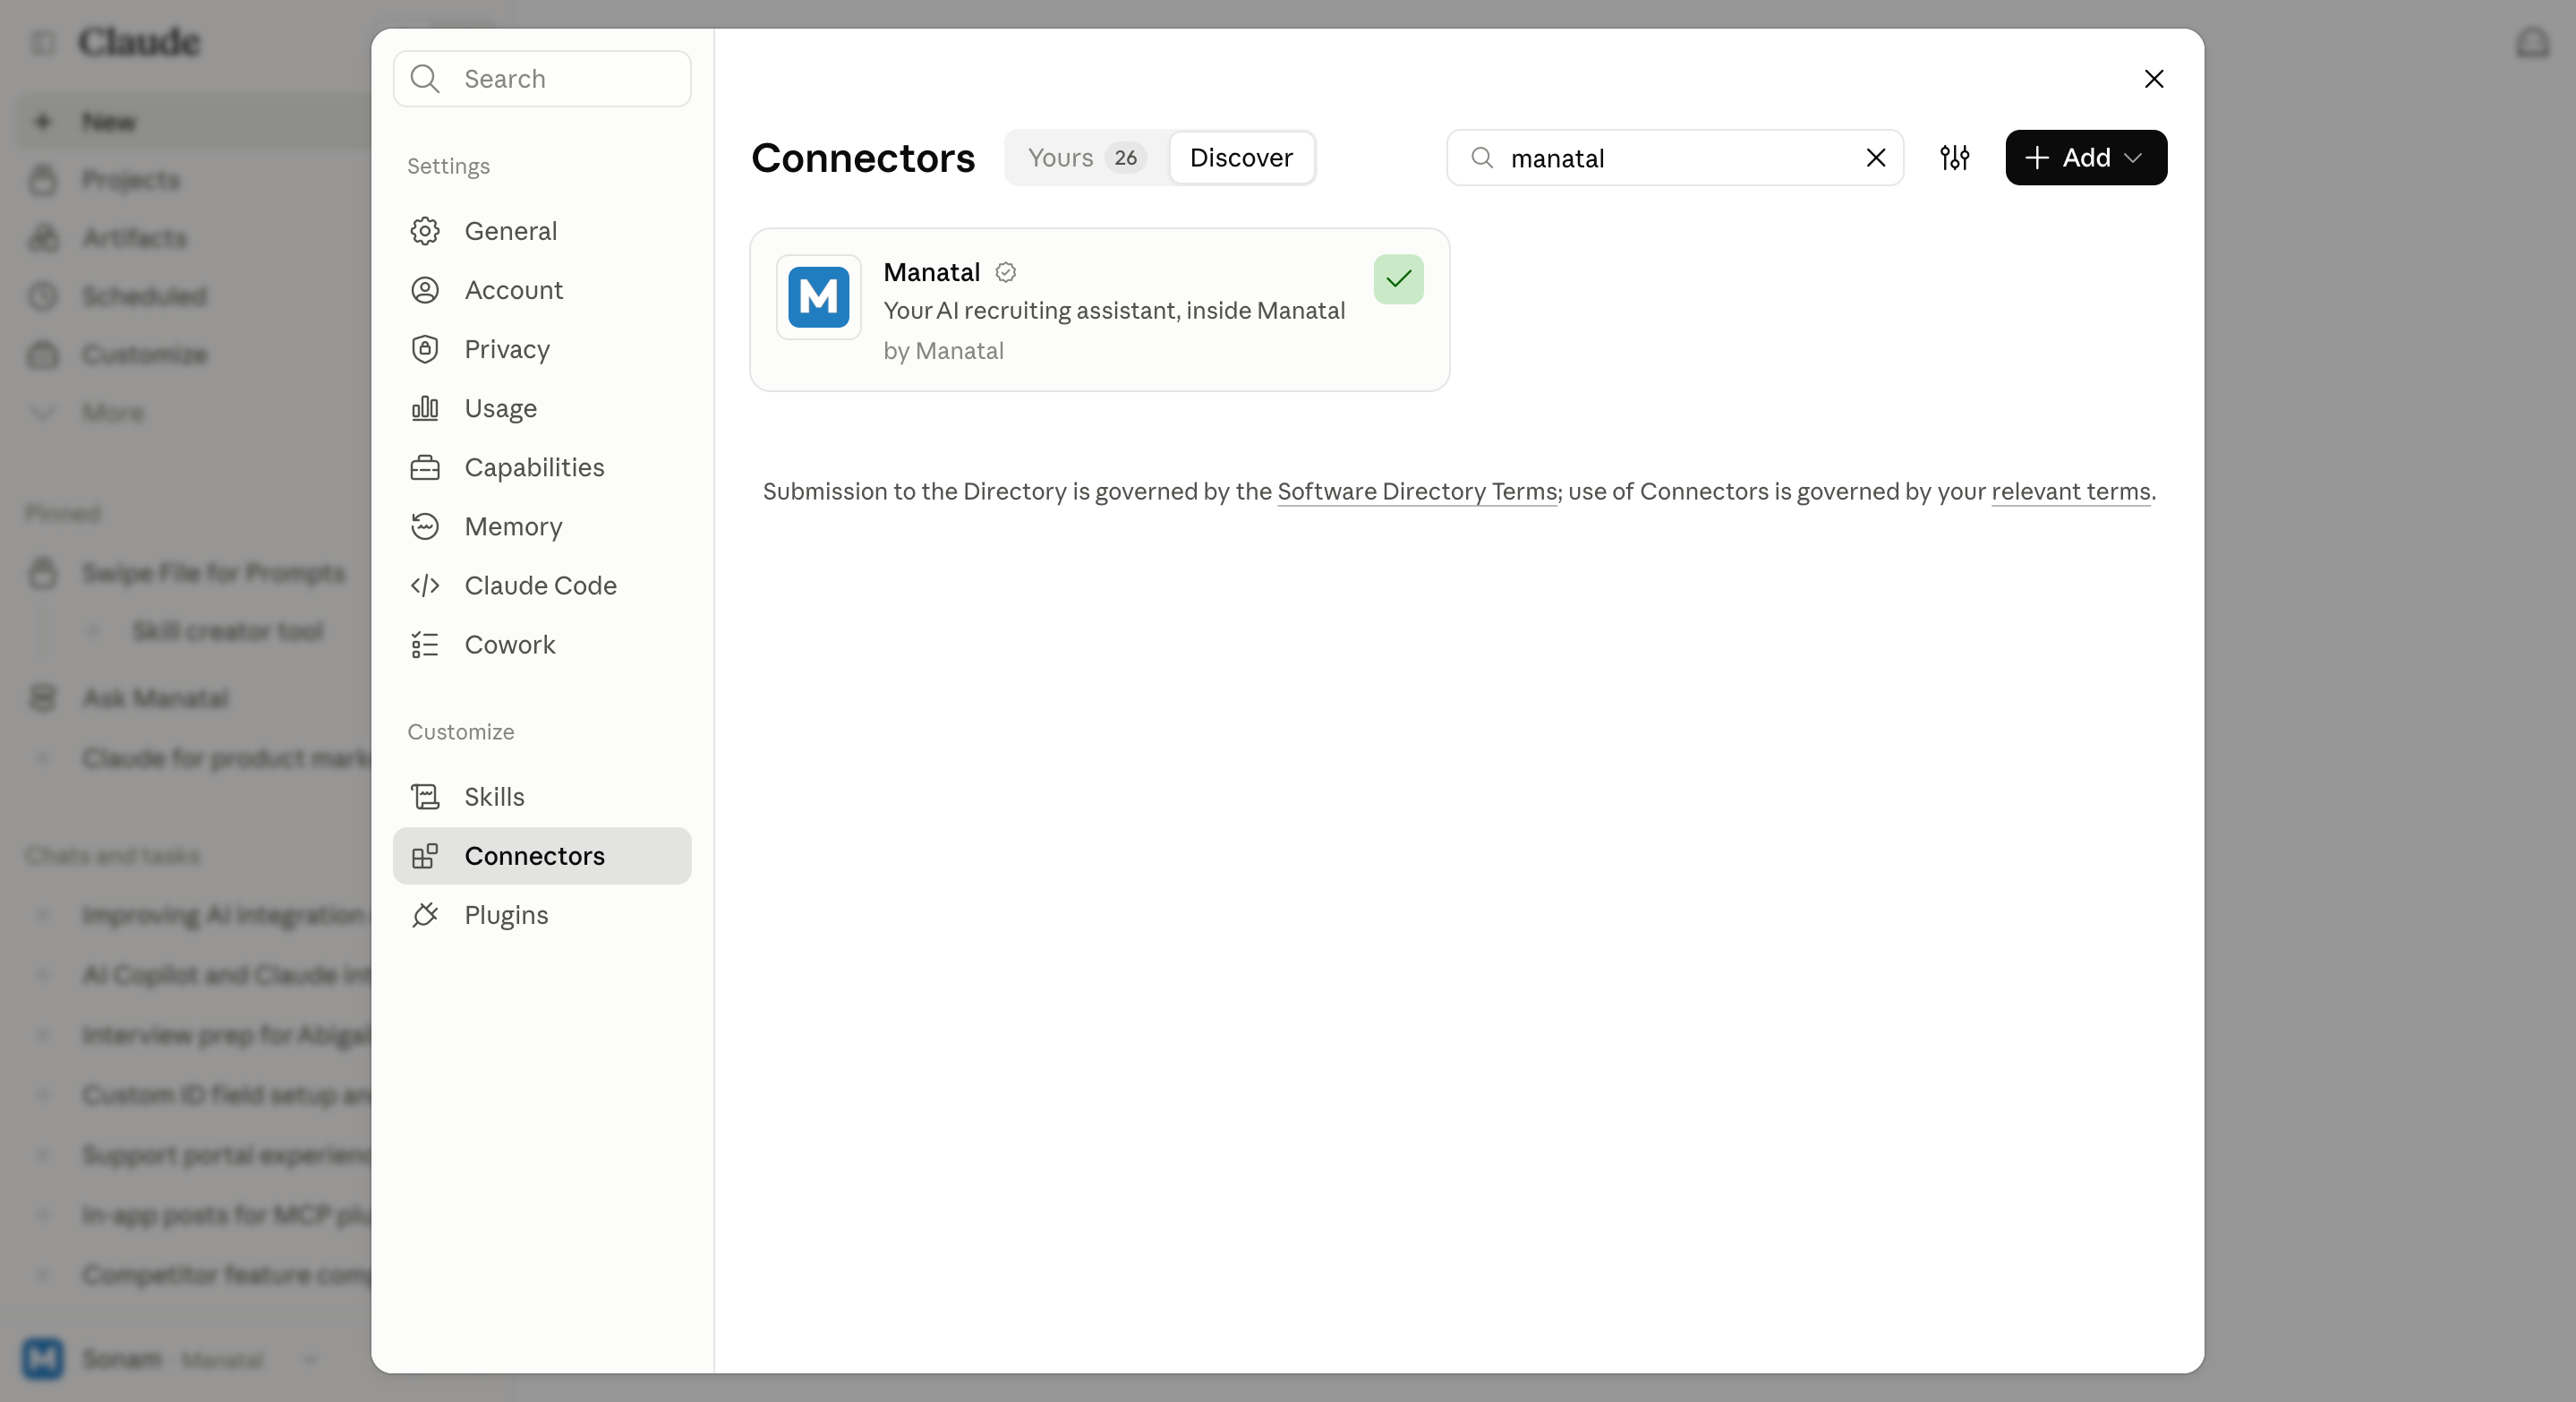Select Privacy in settings sidebar
Image resolution: width=2576 pixels, height=1402 pixels.
point(542,349)
